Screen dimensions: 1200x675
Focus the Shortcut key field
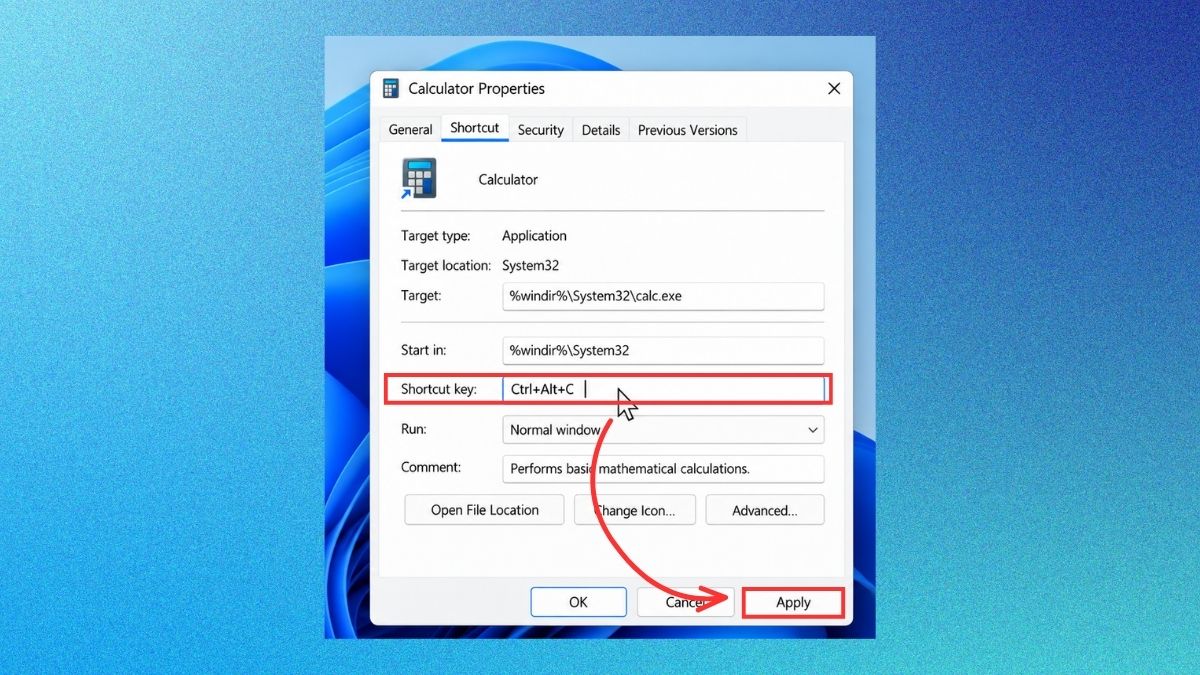(x=664, y=389)
